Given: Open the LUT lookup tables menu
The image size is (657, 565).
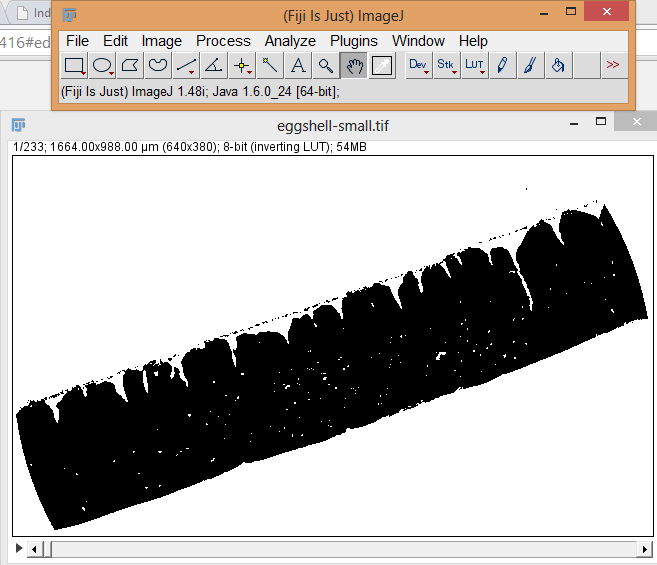Looking at the screenshot, I should pos(475,65).
